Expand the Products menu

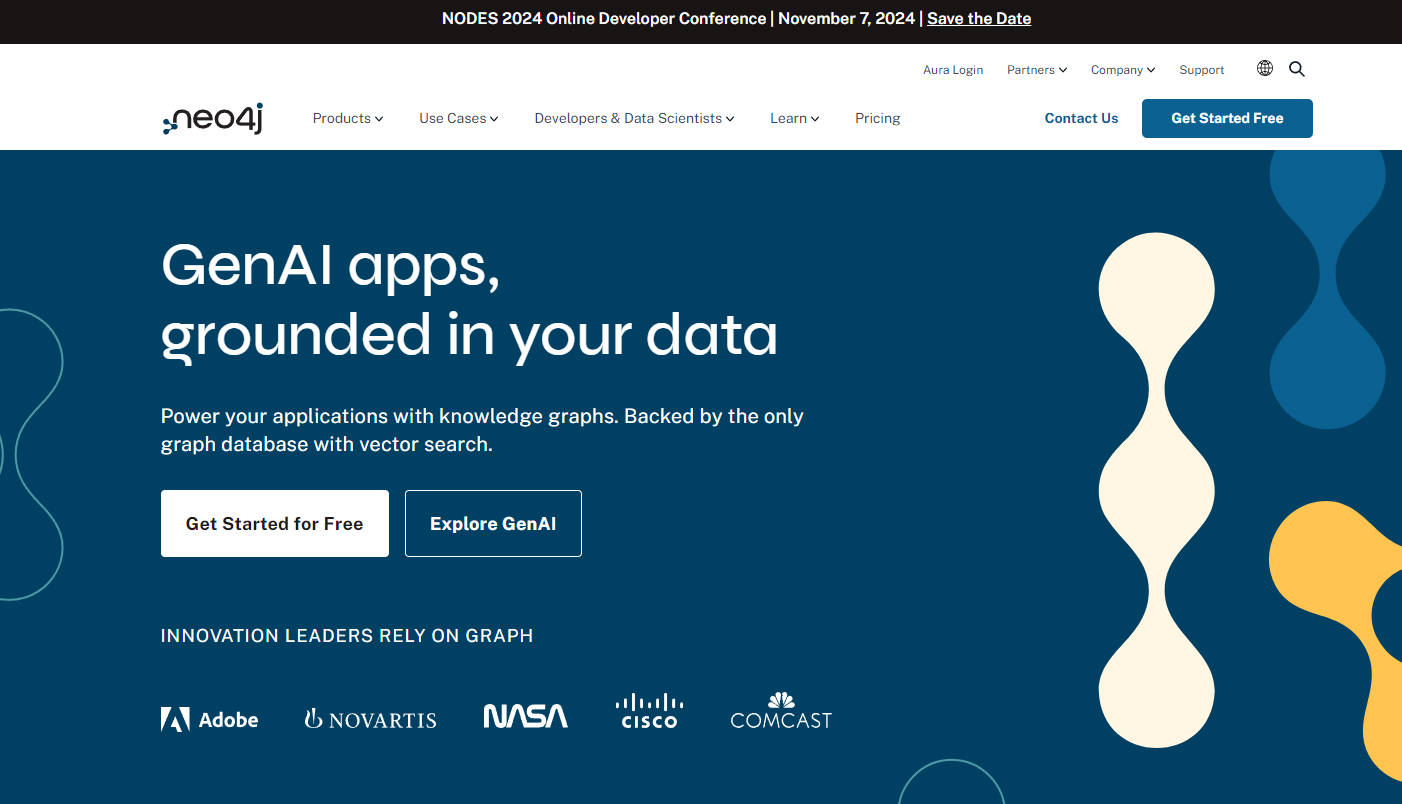(x=348, y=118)
